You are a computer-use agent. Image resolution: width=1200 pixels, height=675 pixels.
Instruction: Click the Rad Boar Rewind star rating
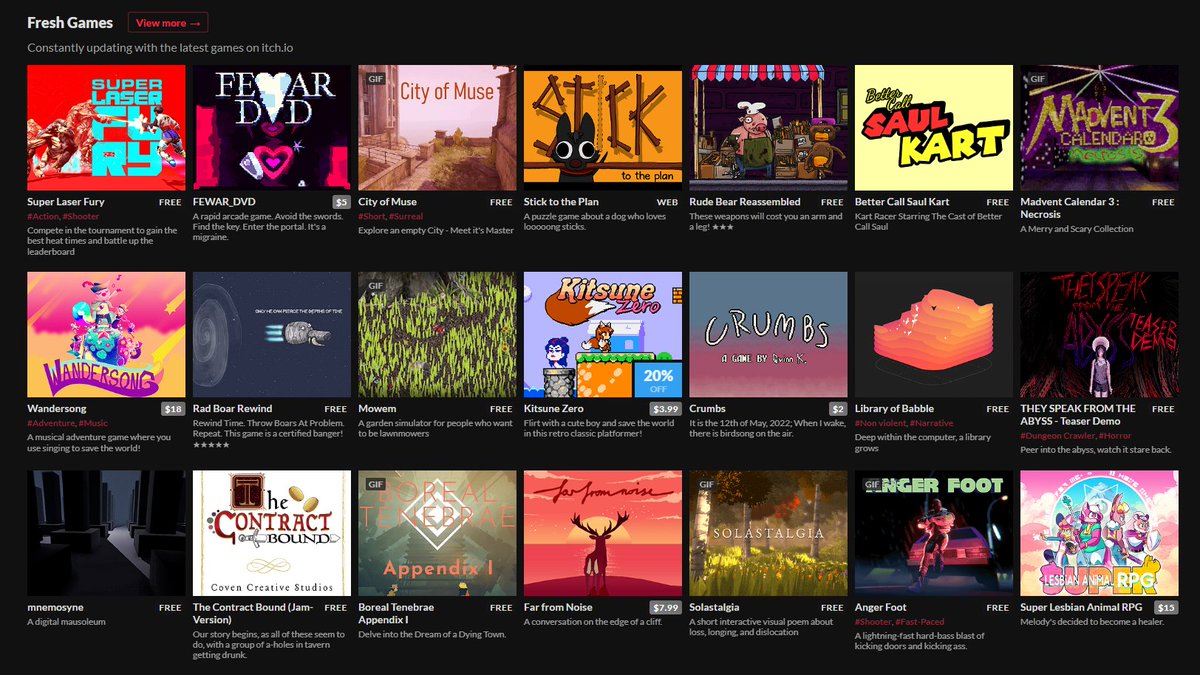[211, 445]
